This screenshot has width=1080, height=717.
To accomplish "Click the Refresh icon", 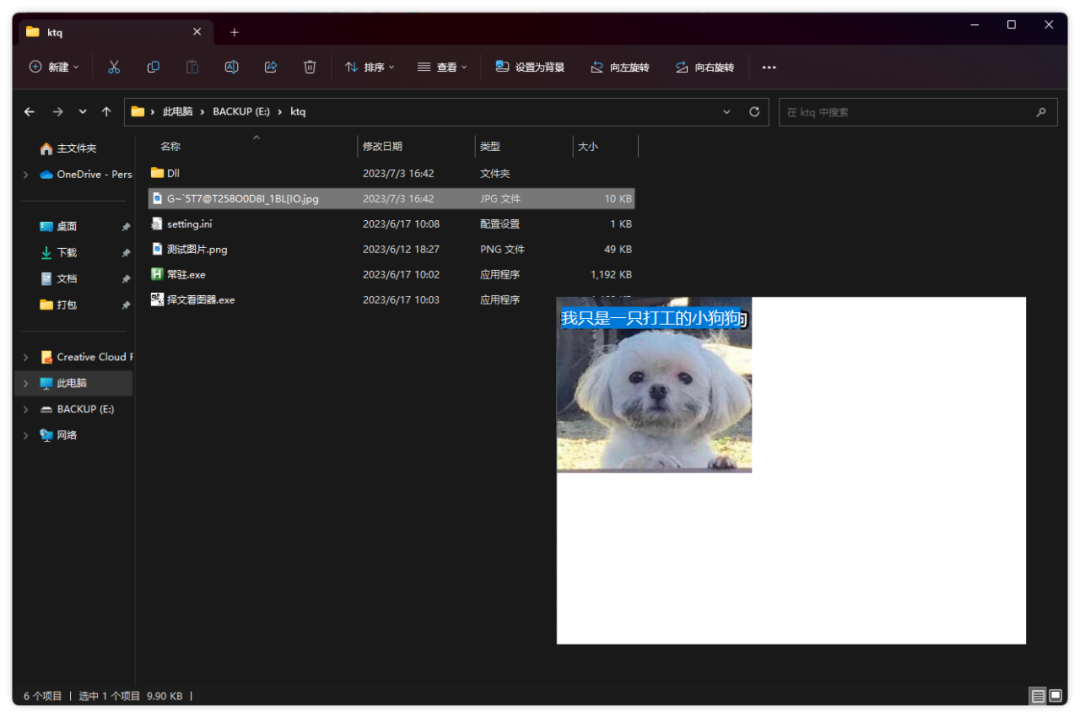I will (754, 112).
